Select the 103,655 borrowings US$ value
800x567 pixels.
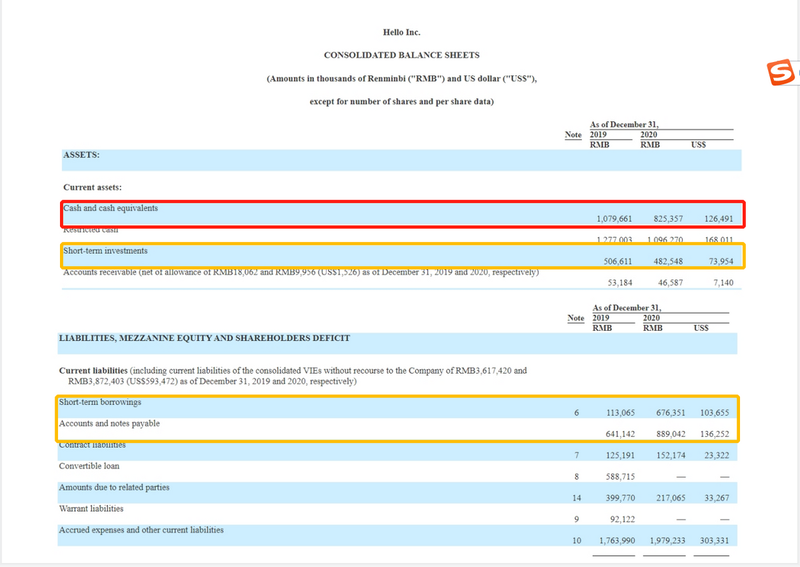(x=714, y=413)
